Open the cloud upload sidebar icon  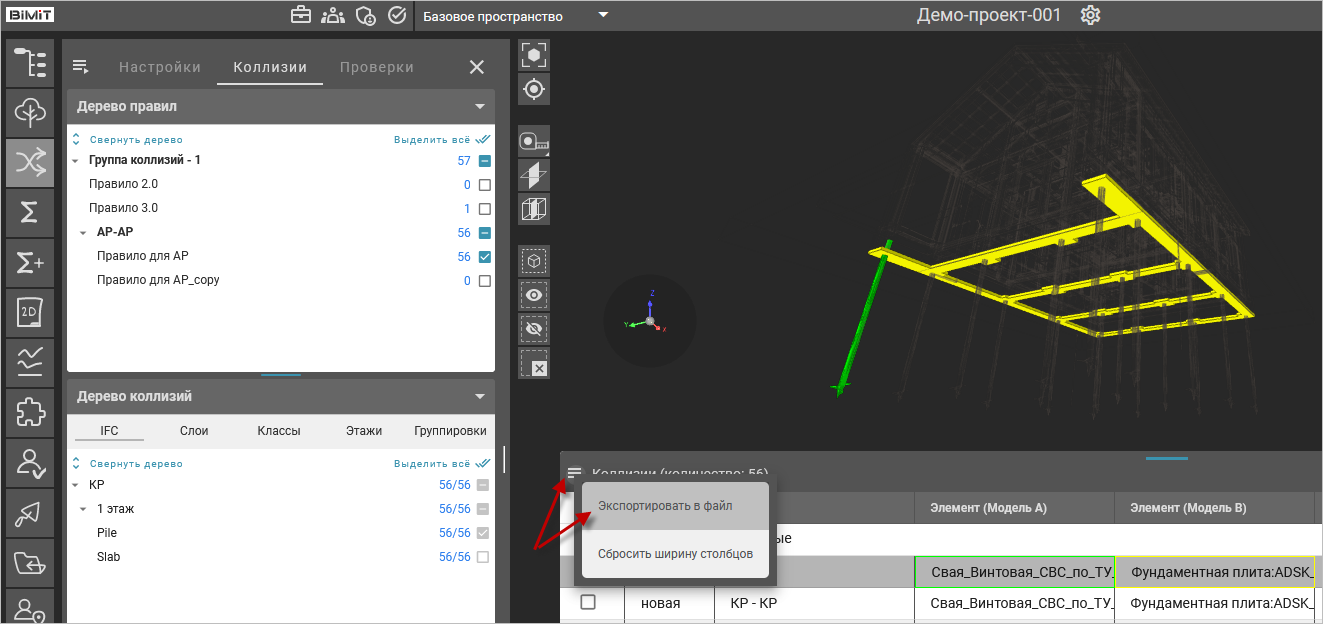[x=30, y=112]
